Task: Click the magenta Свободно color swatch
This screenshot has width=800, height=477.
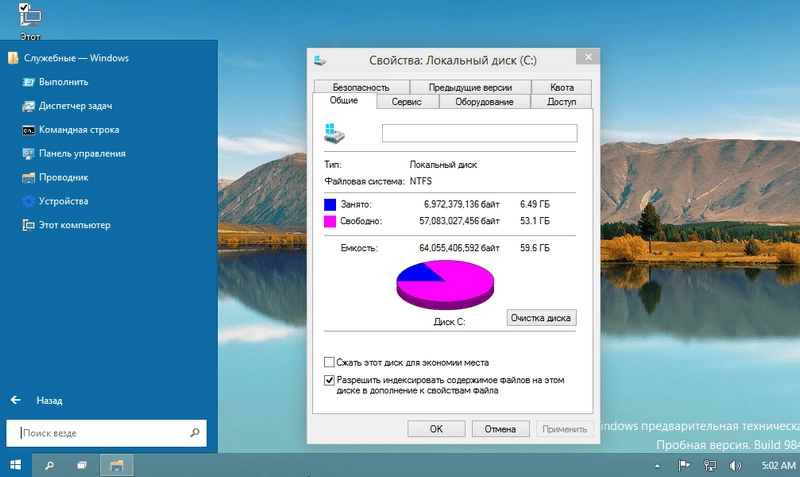Action: coord(330,221)
